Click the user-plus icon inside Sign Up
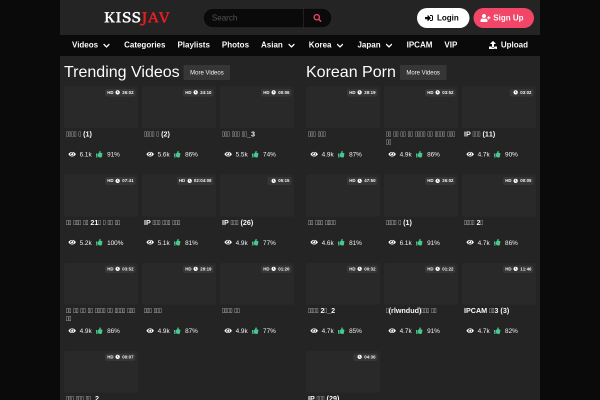 pos(485,18)
